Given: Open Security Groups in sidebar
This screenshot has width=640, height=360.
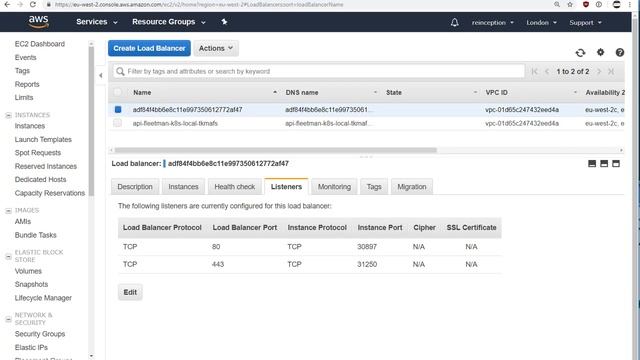Looking at the screenshot, I should (x=40, y=334).
